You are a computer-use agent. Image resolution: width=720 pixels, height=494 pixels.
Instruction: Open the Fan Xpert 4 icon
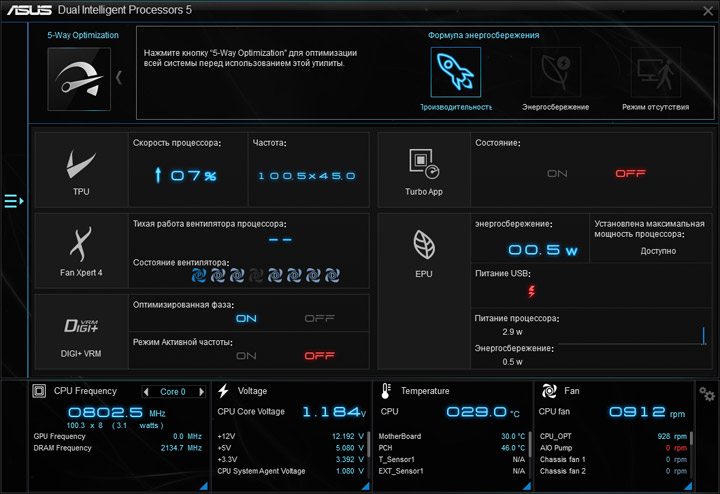(x=81, y=244)
